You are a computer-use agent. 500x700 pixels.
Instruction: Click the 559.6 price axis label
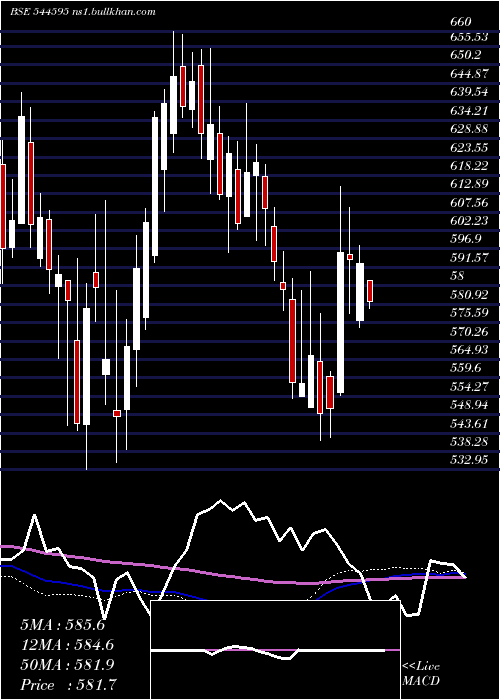[x=466, y=368]
